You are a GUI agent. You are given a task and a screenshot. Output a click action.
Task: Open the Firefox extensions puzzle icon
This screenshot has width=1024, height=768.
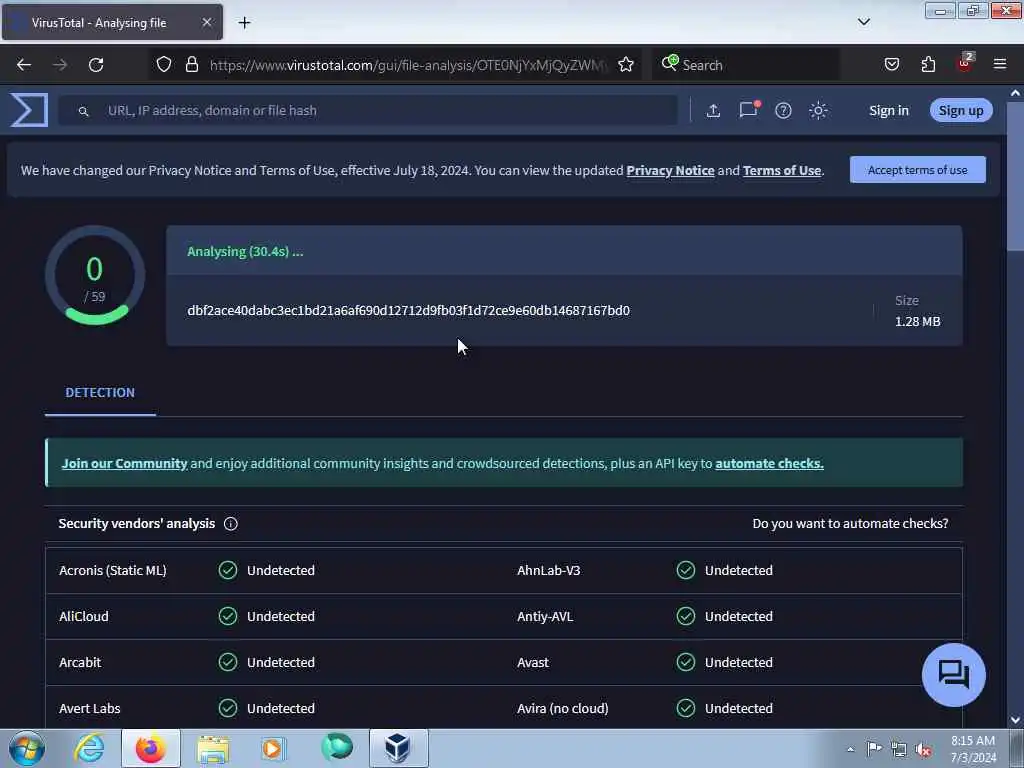pyautogui.click(x=928, y=64)
